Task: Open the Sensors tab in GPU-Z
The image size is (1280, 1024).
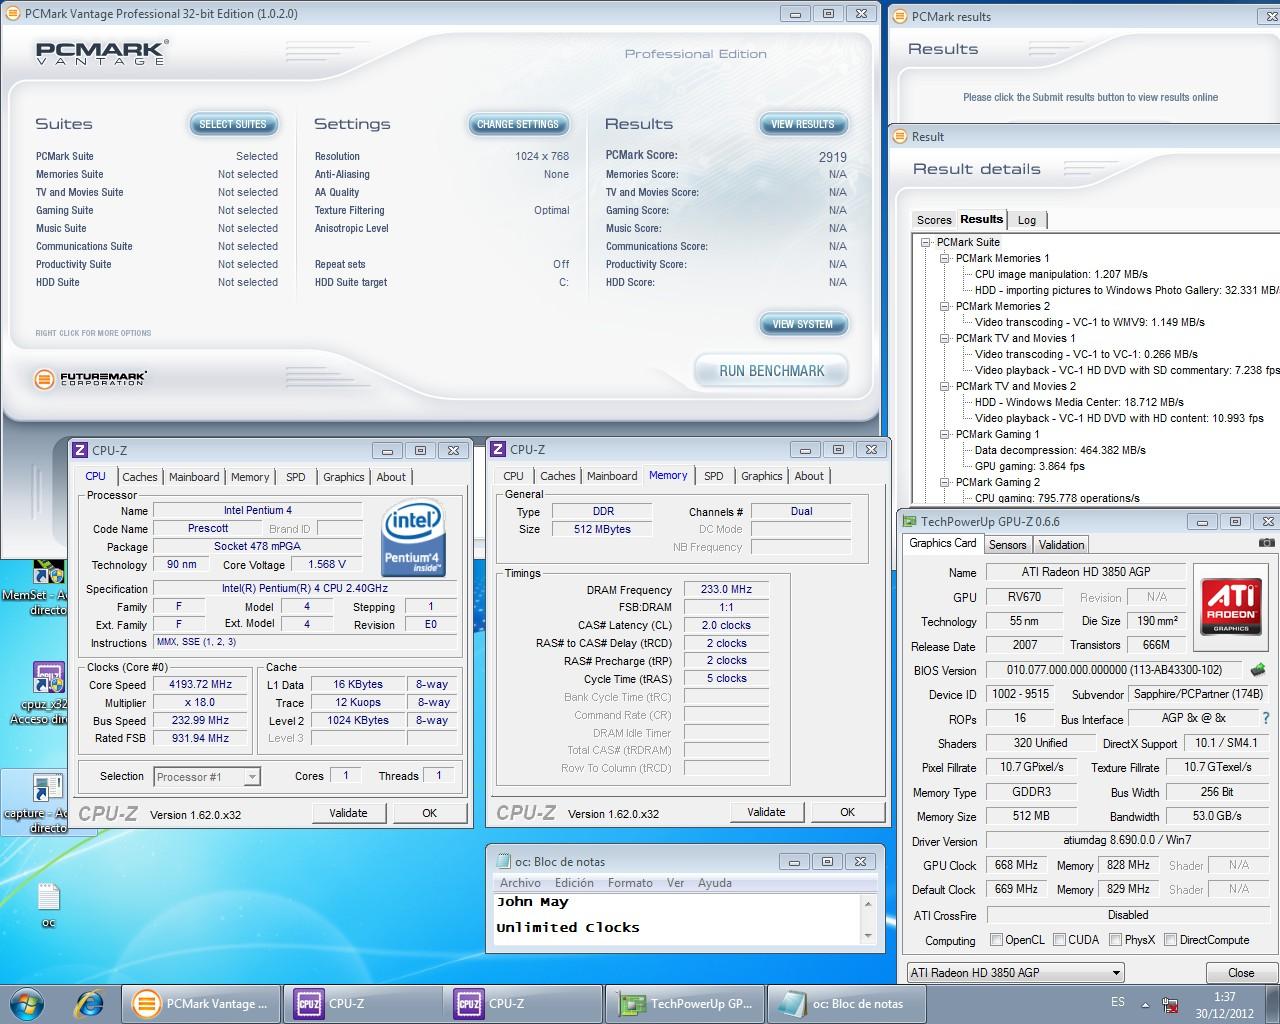Action: point(1007,545)
